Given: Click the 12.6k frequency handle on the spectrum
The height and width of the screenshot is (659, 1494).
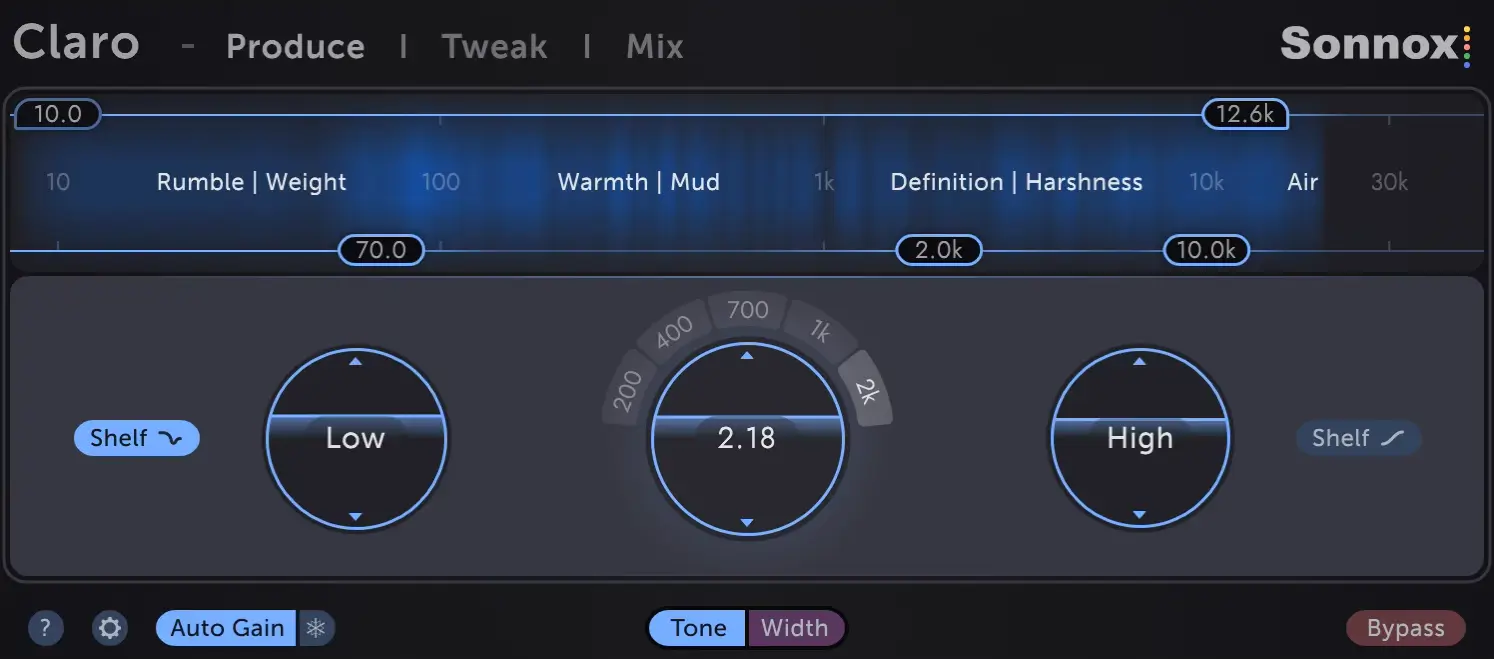Looking at the screenshot, I should click(1243, 114).
